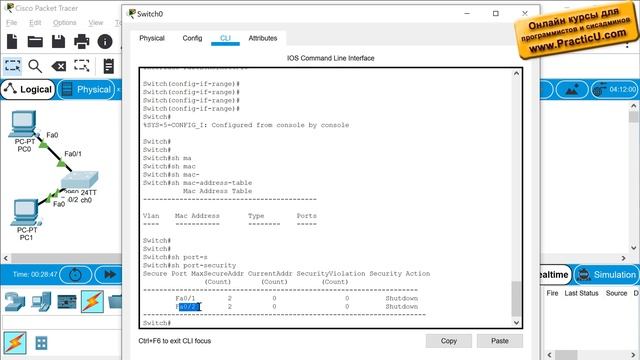
Task: Click the workspace horizontal scrollbar left arrow
Action: [x=6, y=258]
